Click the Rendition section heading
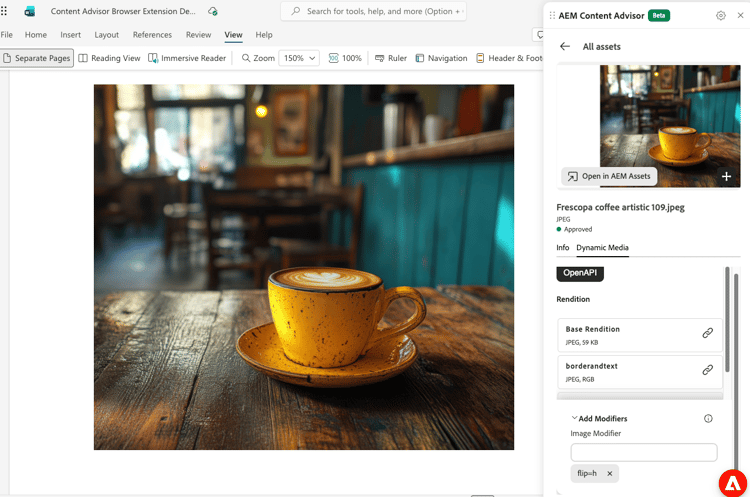The height and width of the screenshot is (497, 750). tap(573, 299)
